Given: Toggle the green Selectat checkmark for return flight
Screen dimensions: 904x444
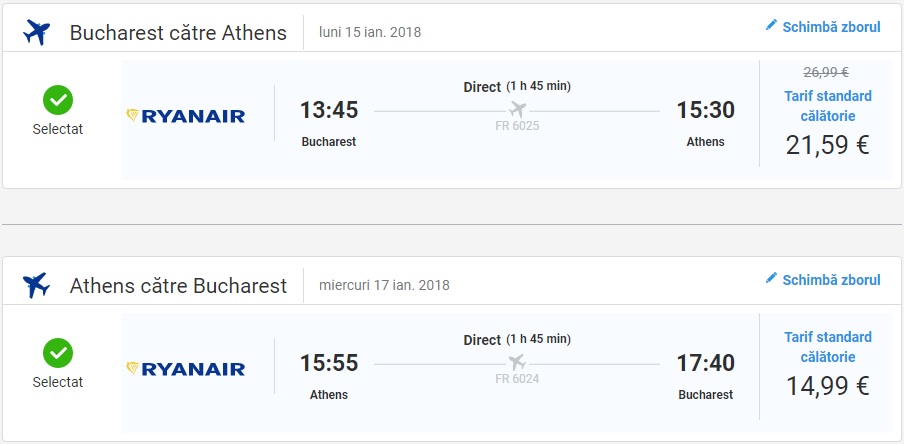Looking at the screenshot, I should [x=58, y=353].
